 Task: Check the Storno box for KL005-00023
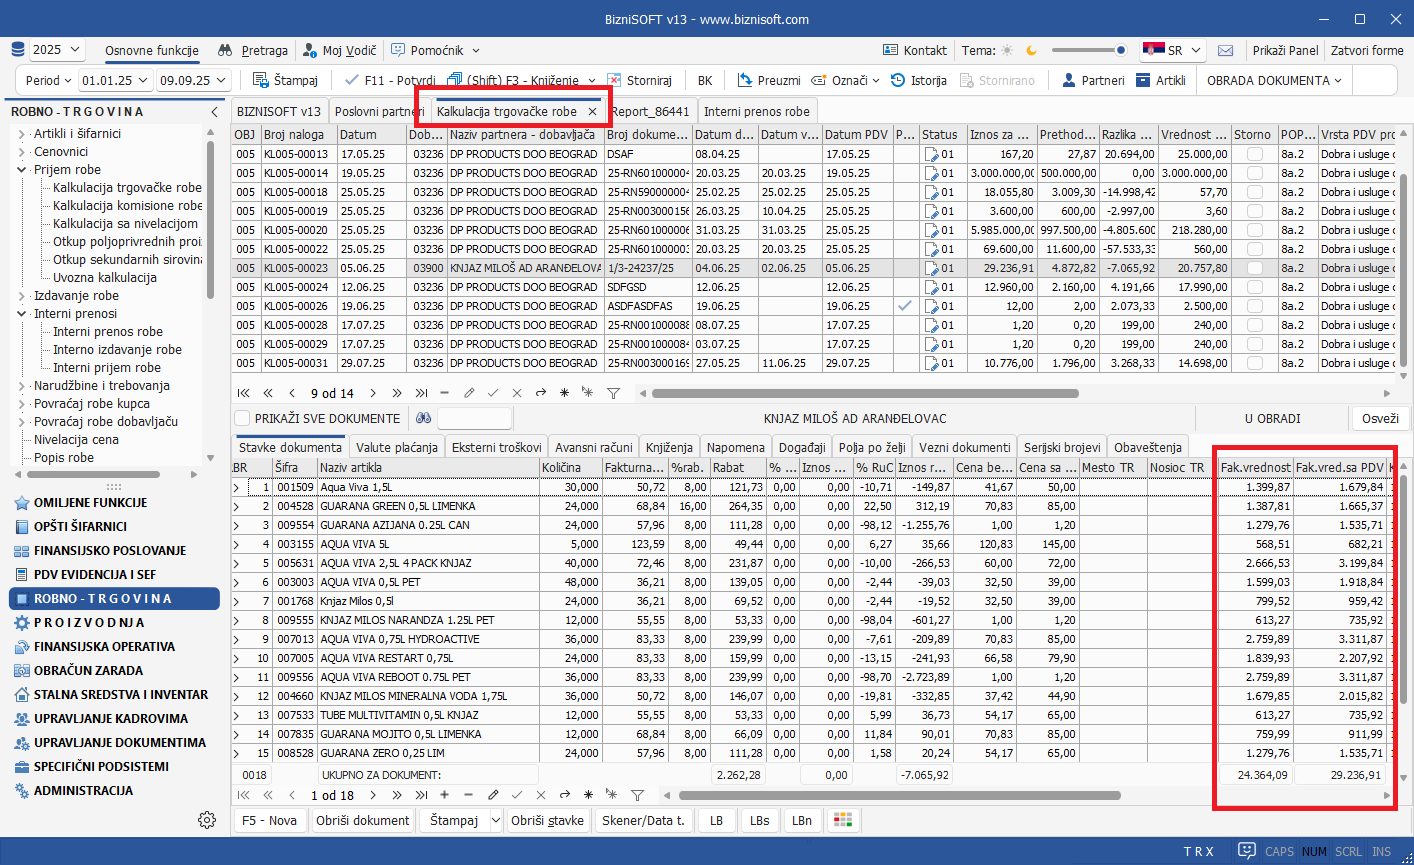(x=1254, y=268)
